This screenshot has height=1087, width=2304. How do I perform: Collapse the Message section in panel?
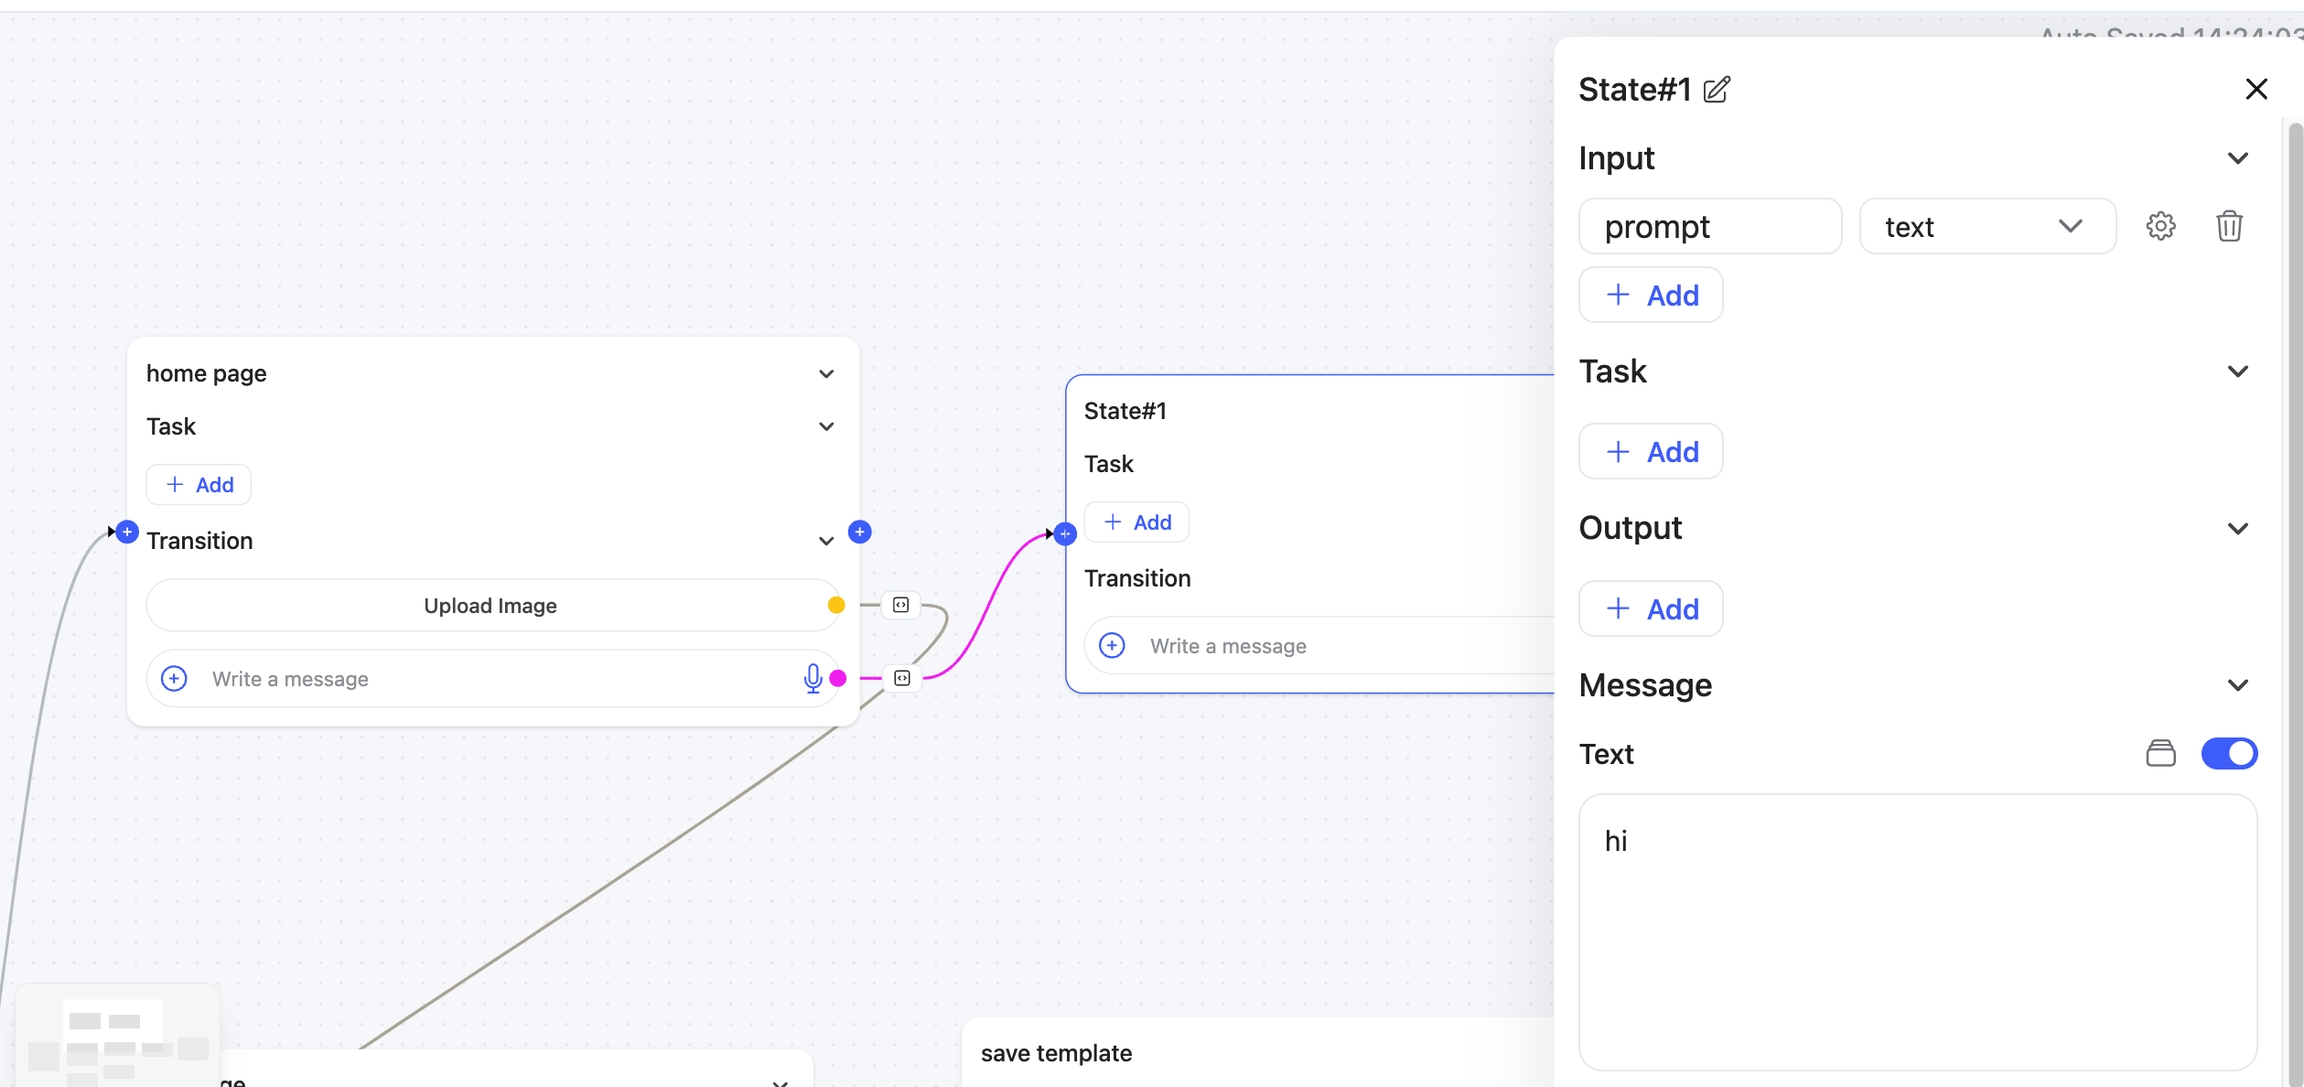2237,686
